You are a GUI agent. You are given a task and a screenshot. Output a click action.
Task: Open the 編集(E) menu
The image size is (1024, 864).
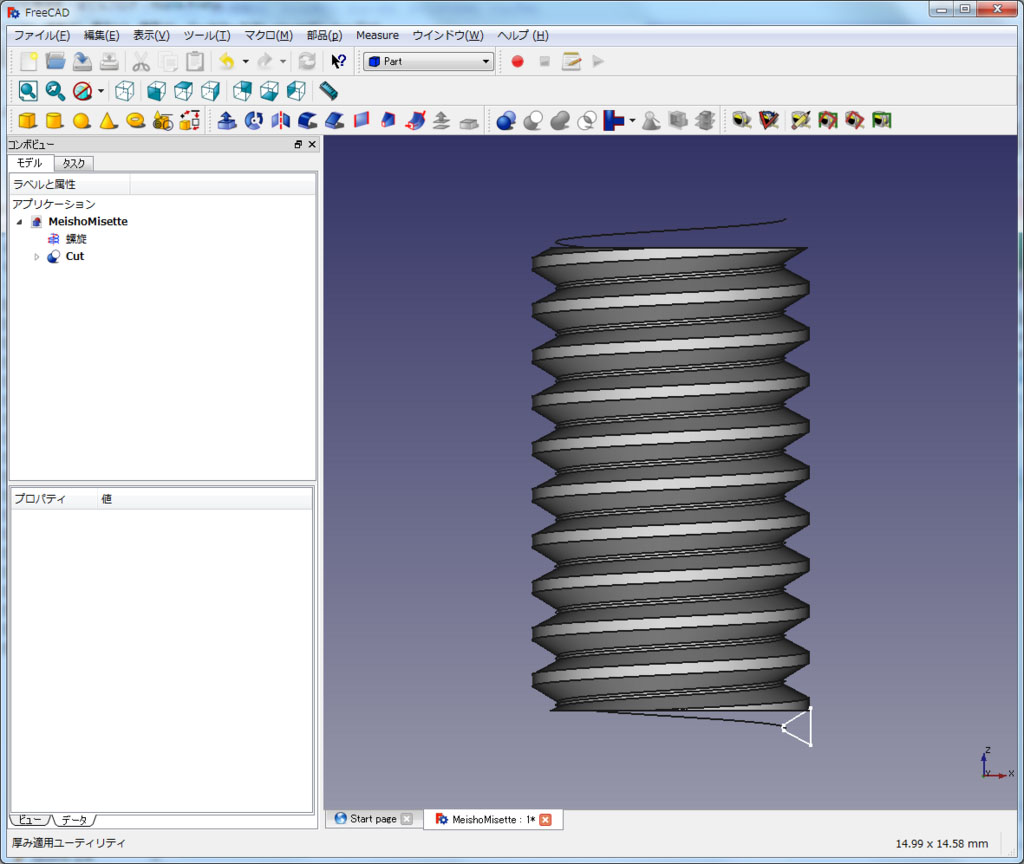pyautogui.click(x=101, y=35)
